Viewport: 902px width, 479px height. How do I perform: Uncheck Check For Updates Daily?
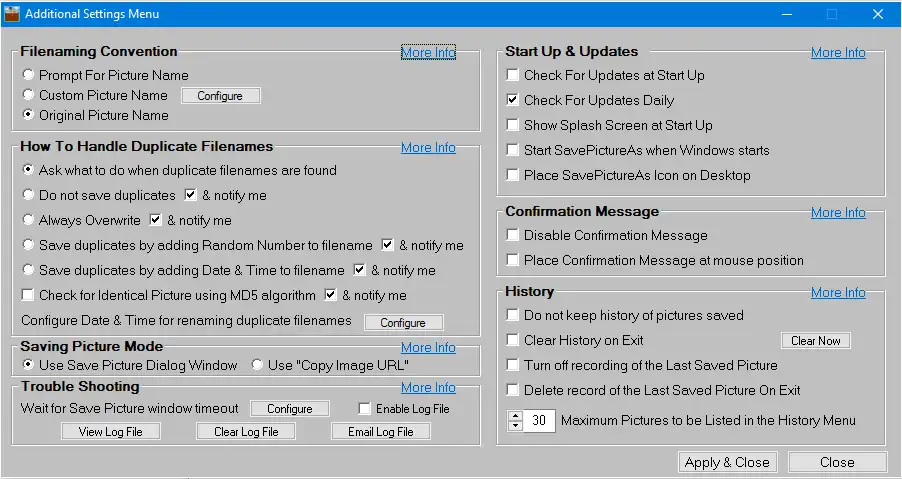[x=513, y=100]
